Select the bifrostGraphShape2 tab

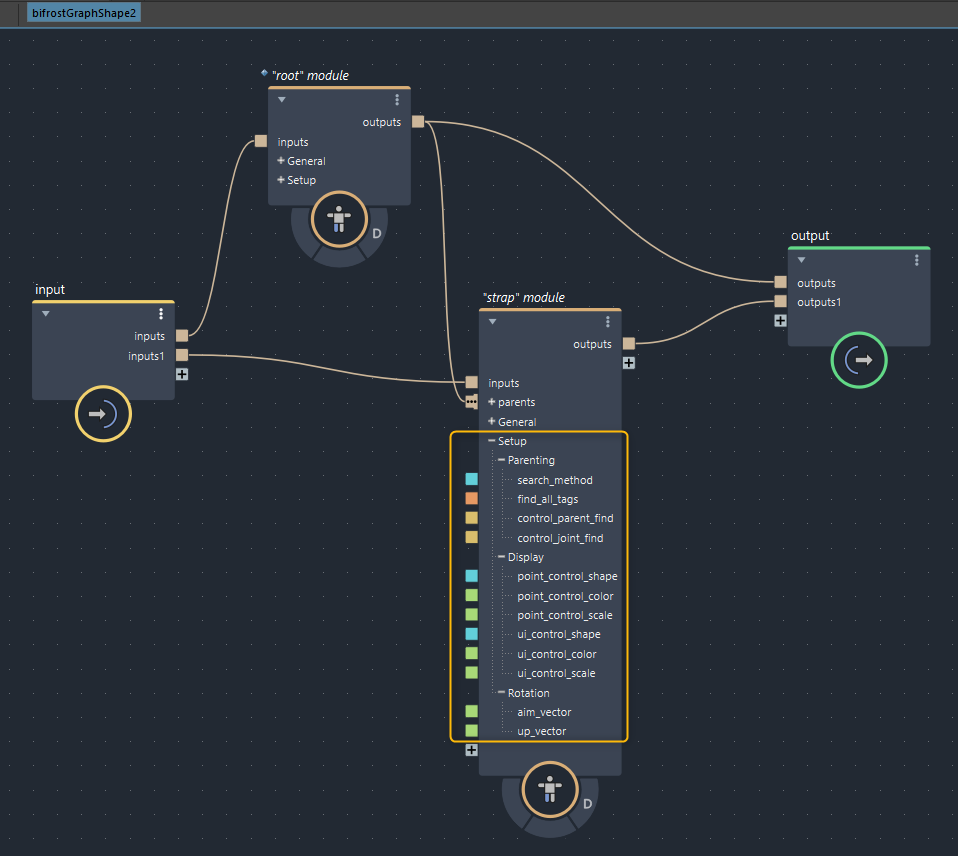pos(84,14)
